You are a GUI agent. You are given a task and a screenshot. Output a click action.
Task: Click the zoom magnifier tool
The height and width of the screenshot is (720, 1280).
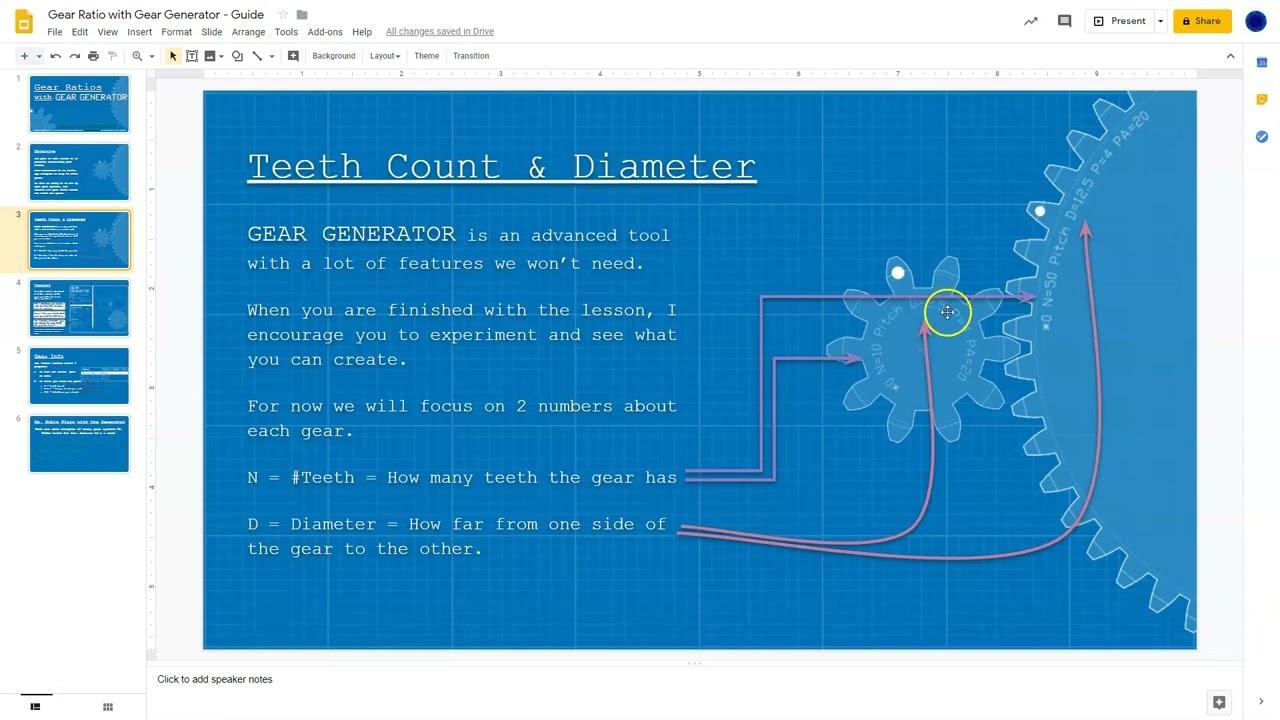tap(137, 56)
